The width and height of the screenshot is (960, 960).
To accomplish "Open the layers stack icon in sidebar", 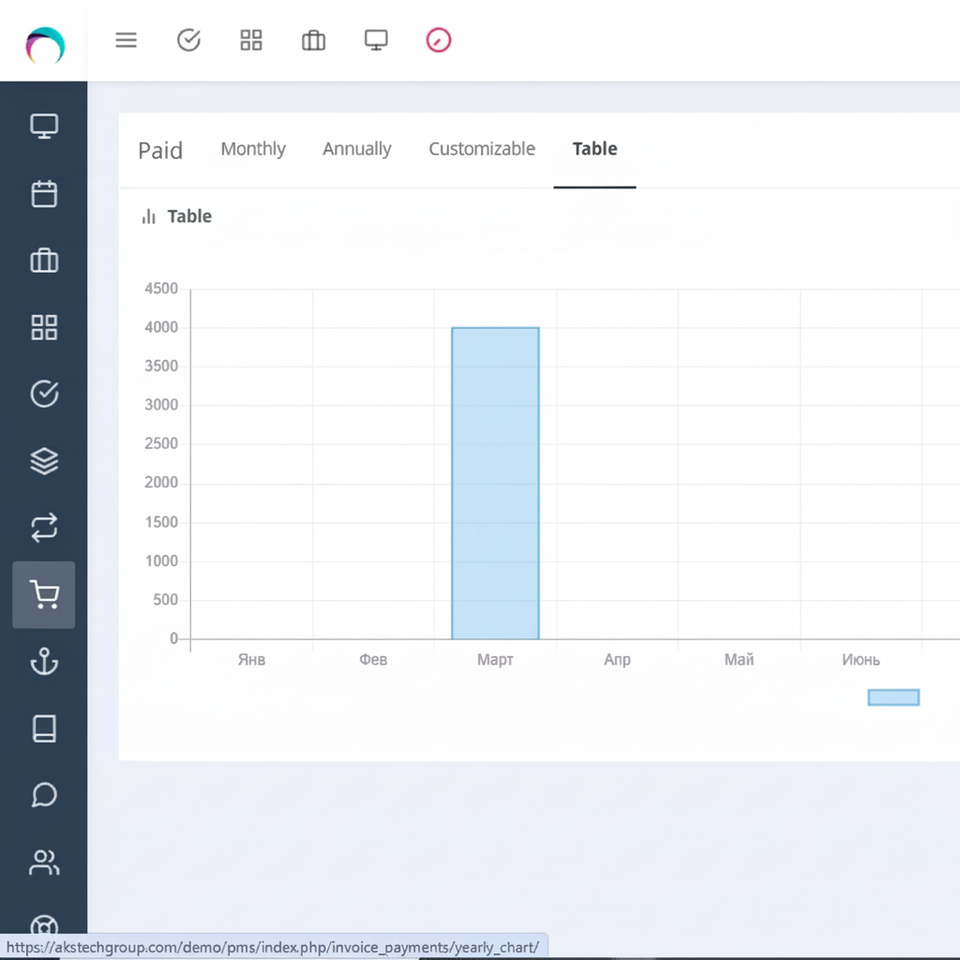I will (44, 461).
